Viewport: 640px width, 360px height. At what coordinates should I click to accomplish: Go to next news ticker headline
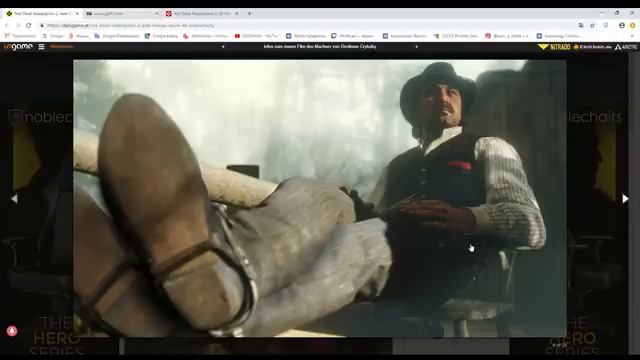click(416, 47)
